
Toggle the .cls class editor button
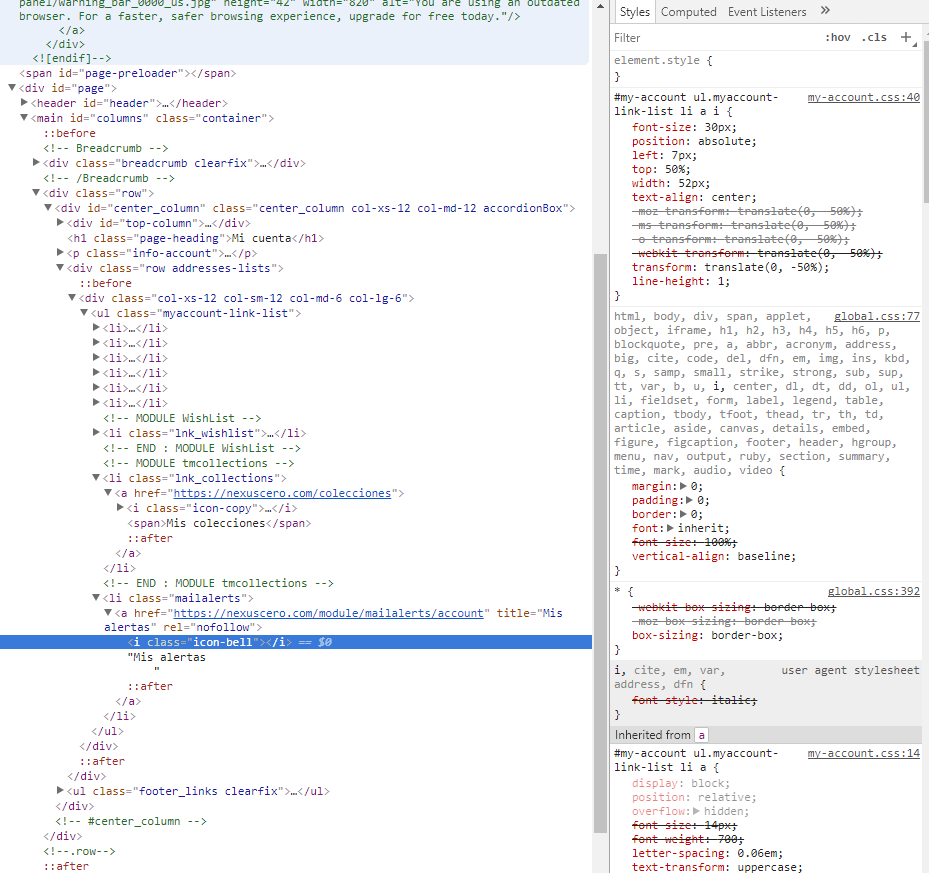tap(874, 38)
